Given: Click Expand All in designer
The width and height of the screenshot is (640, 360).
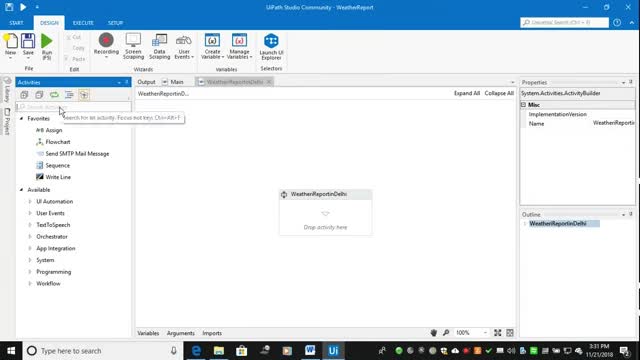Looking at the screenshot, I should [x=467, y=93].
